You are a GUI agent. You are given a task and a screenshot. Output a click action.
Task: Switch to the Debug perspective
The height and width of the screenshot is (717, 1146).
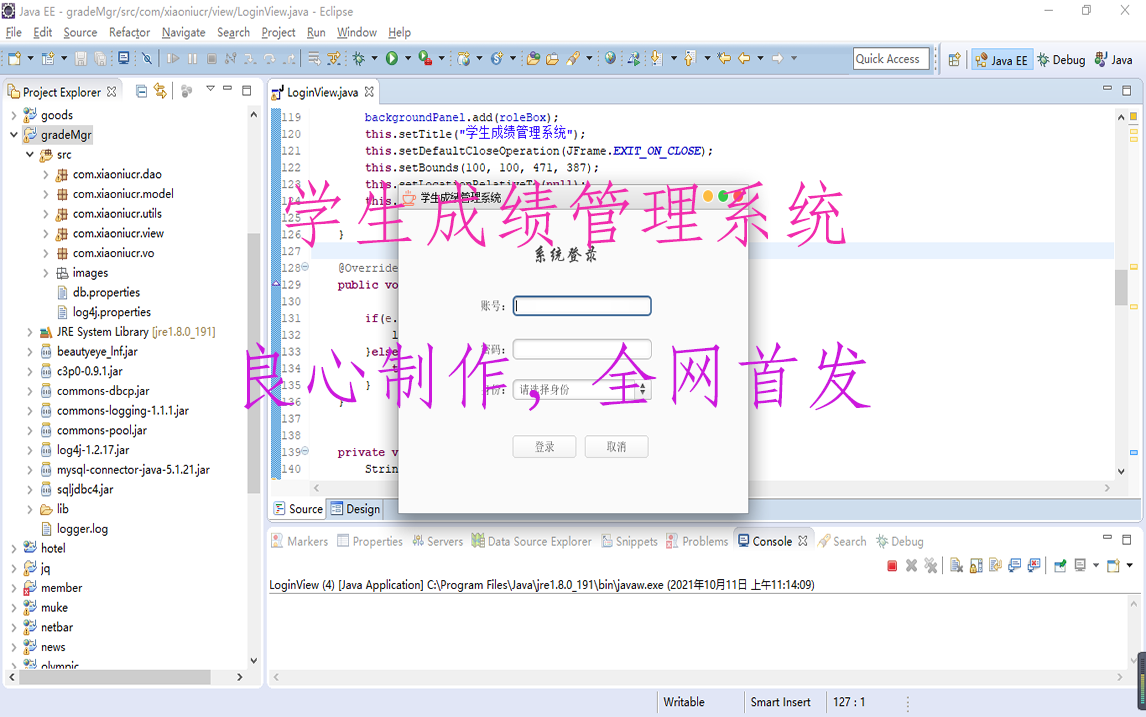click(x=1061, y=60)
